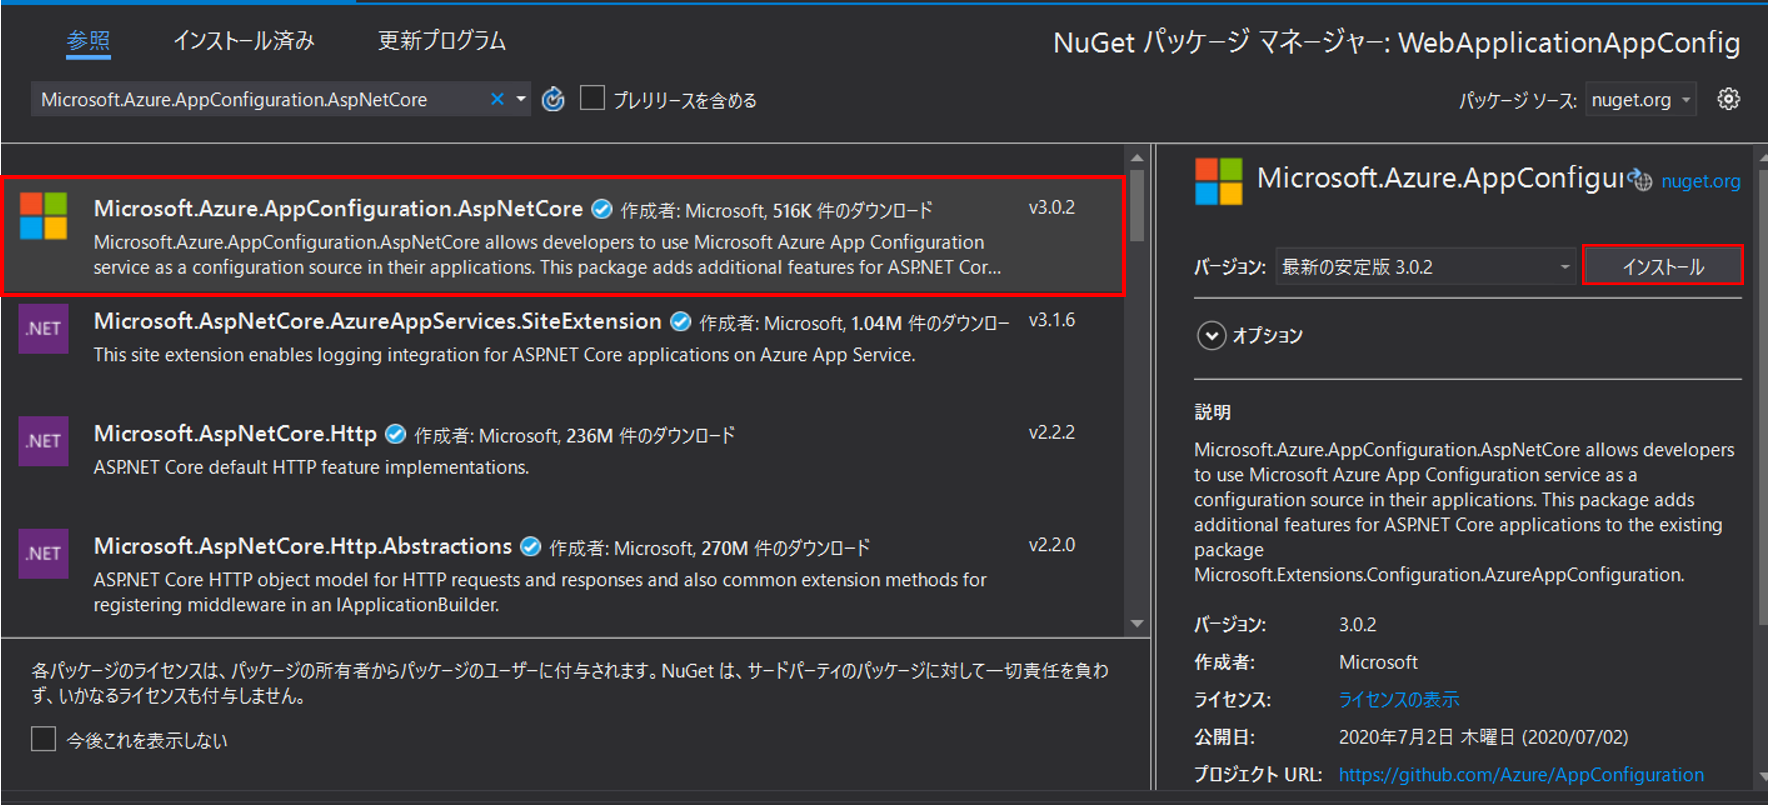Viewport: 1768px width, 805px height.
Task: Click the NuGet パッケージ マネージャー title
Action: coord(1396,43)
